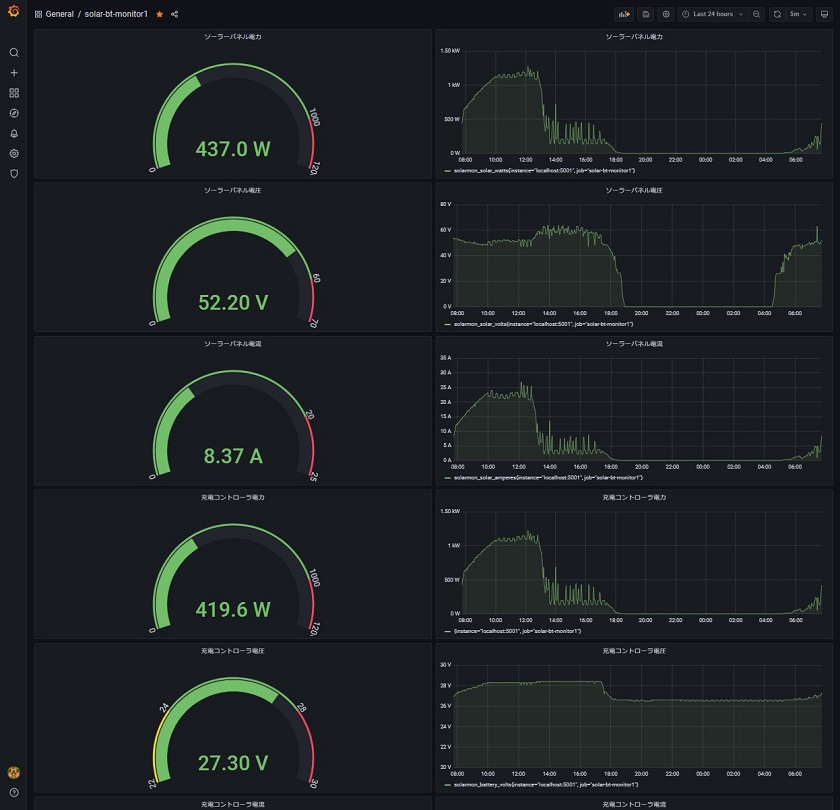The width and height of the screenshot is (840, 810).
Task: Open the Grafana home logo
Action: point(14,10)
